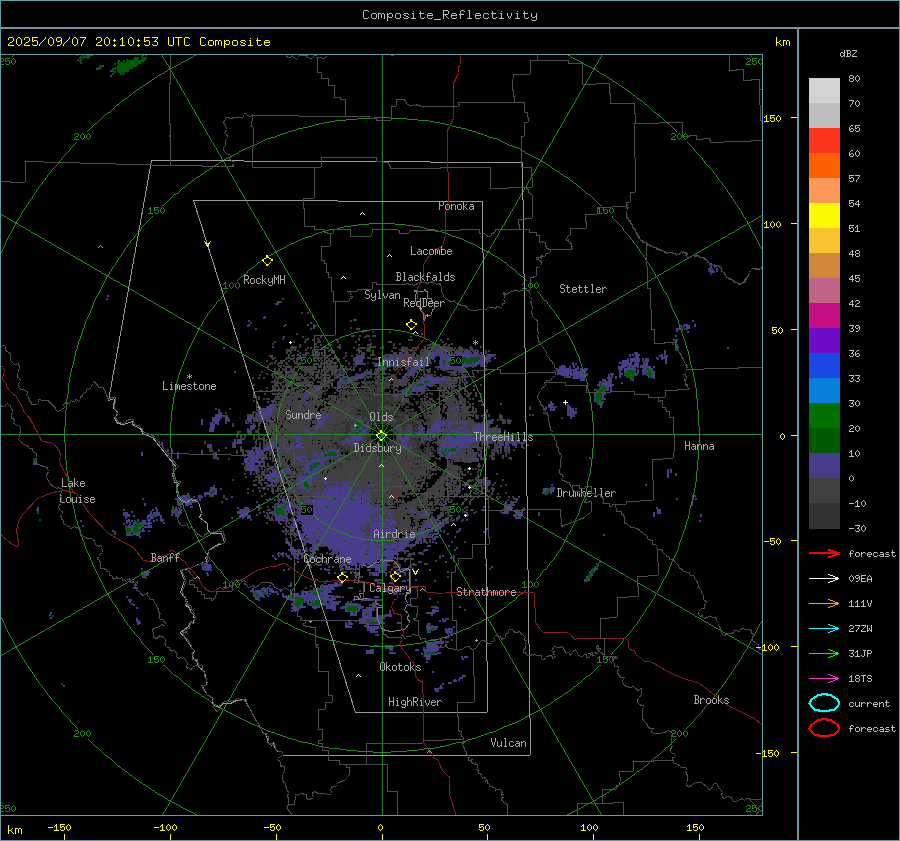Click the green 20 dBZ color swatch
Image resolution: width=900 pixels, height=841 pixels.
pos(824,416)
